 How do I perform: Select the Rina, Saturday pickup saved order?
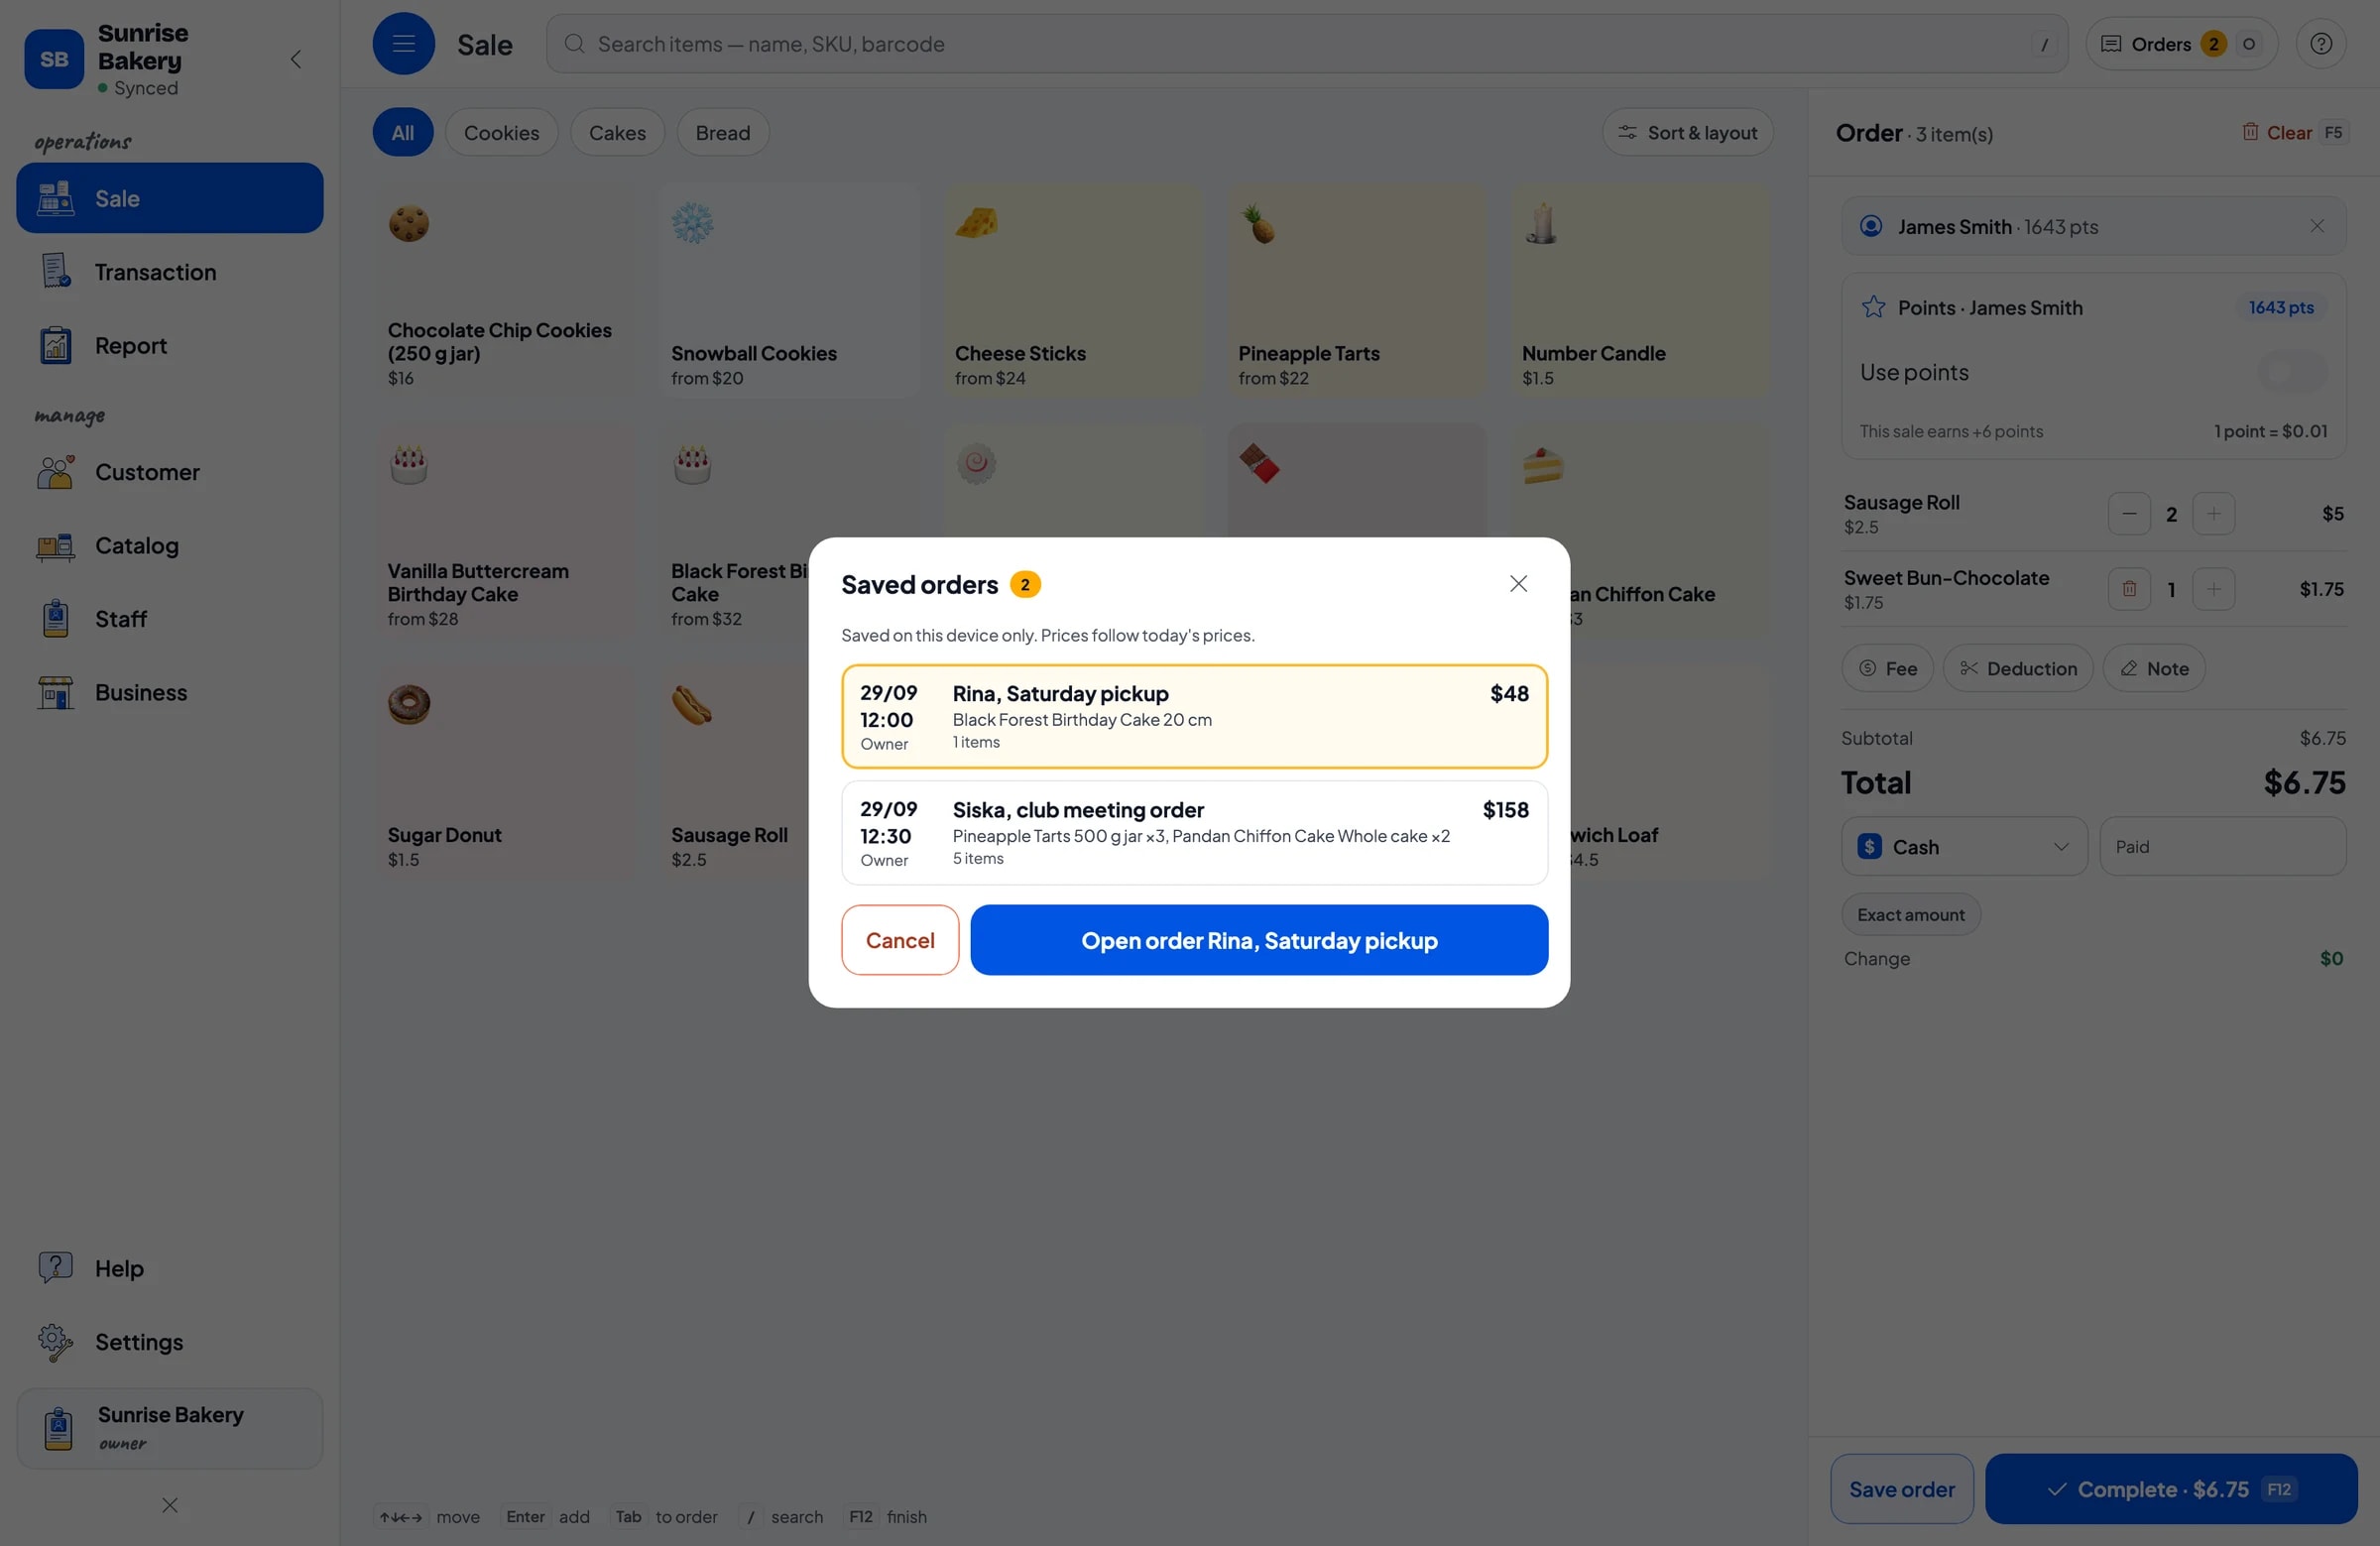click(x=1194, y=716)
